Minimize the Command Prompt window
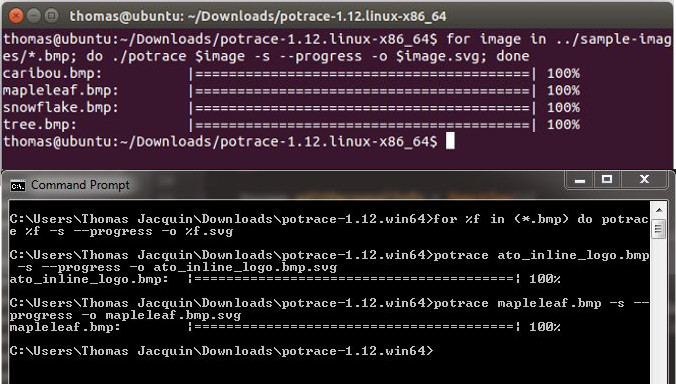The width and height of the screenshot is (676, 384). (x=580, y=180)
